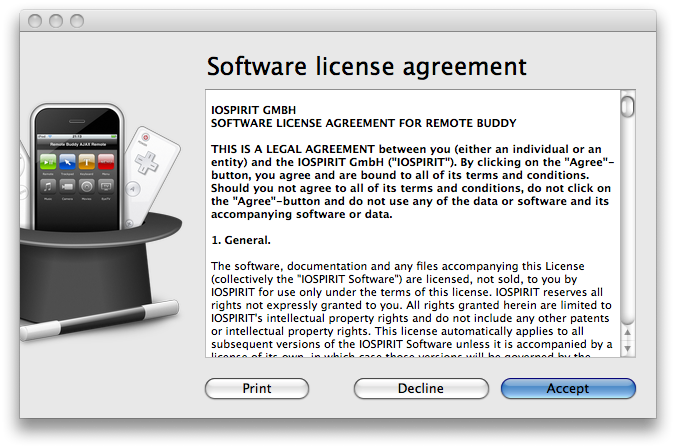Zoom the window with the third title button
This screenshot has width=676, height=448.
(77, 21)
